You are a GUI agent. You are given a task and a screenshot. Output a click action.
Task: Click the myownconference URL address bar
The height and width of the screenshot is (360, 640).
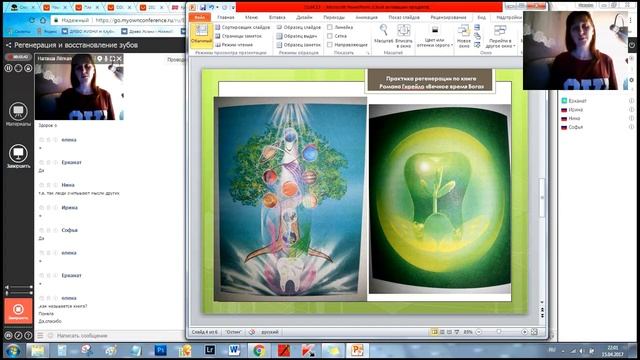coord(118,20)
